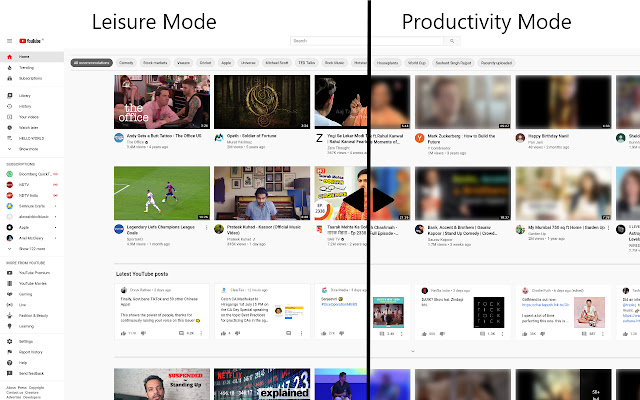Open Opeth Soldier of Fortune thumbnail

click(262, 102)
